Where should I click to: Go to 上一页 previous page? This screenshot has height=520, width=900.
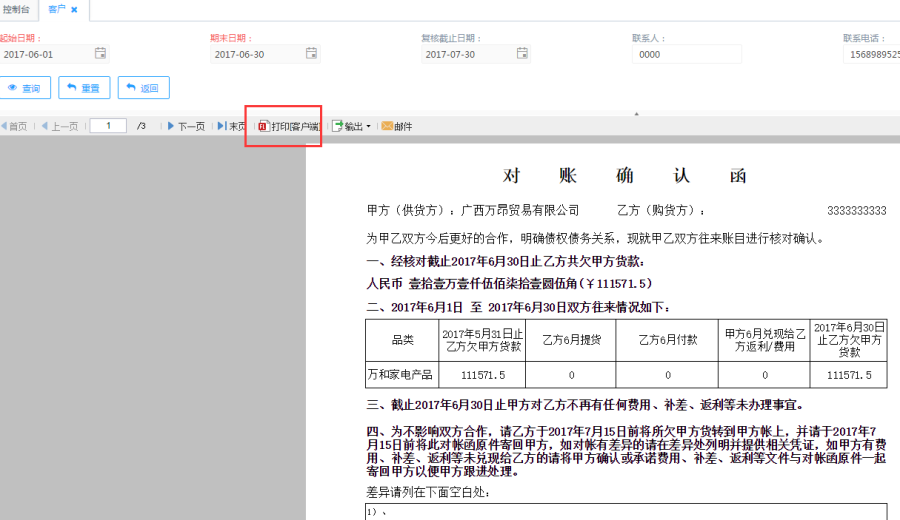click(59, 126)
